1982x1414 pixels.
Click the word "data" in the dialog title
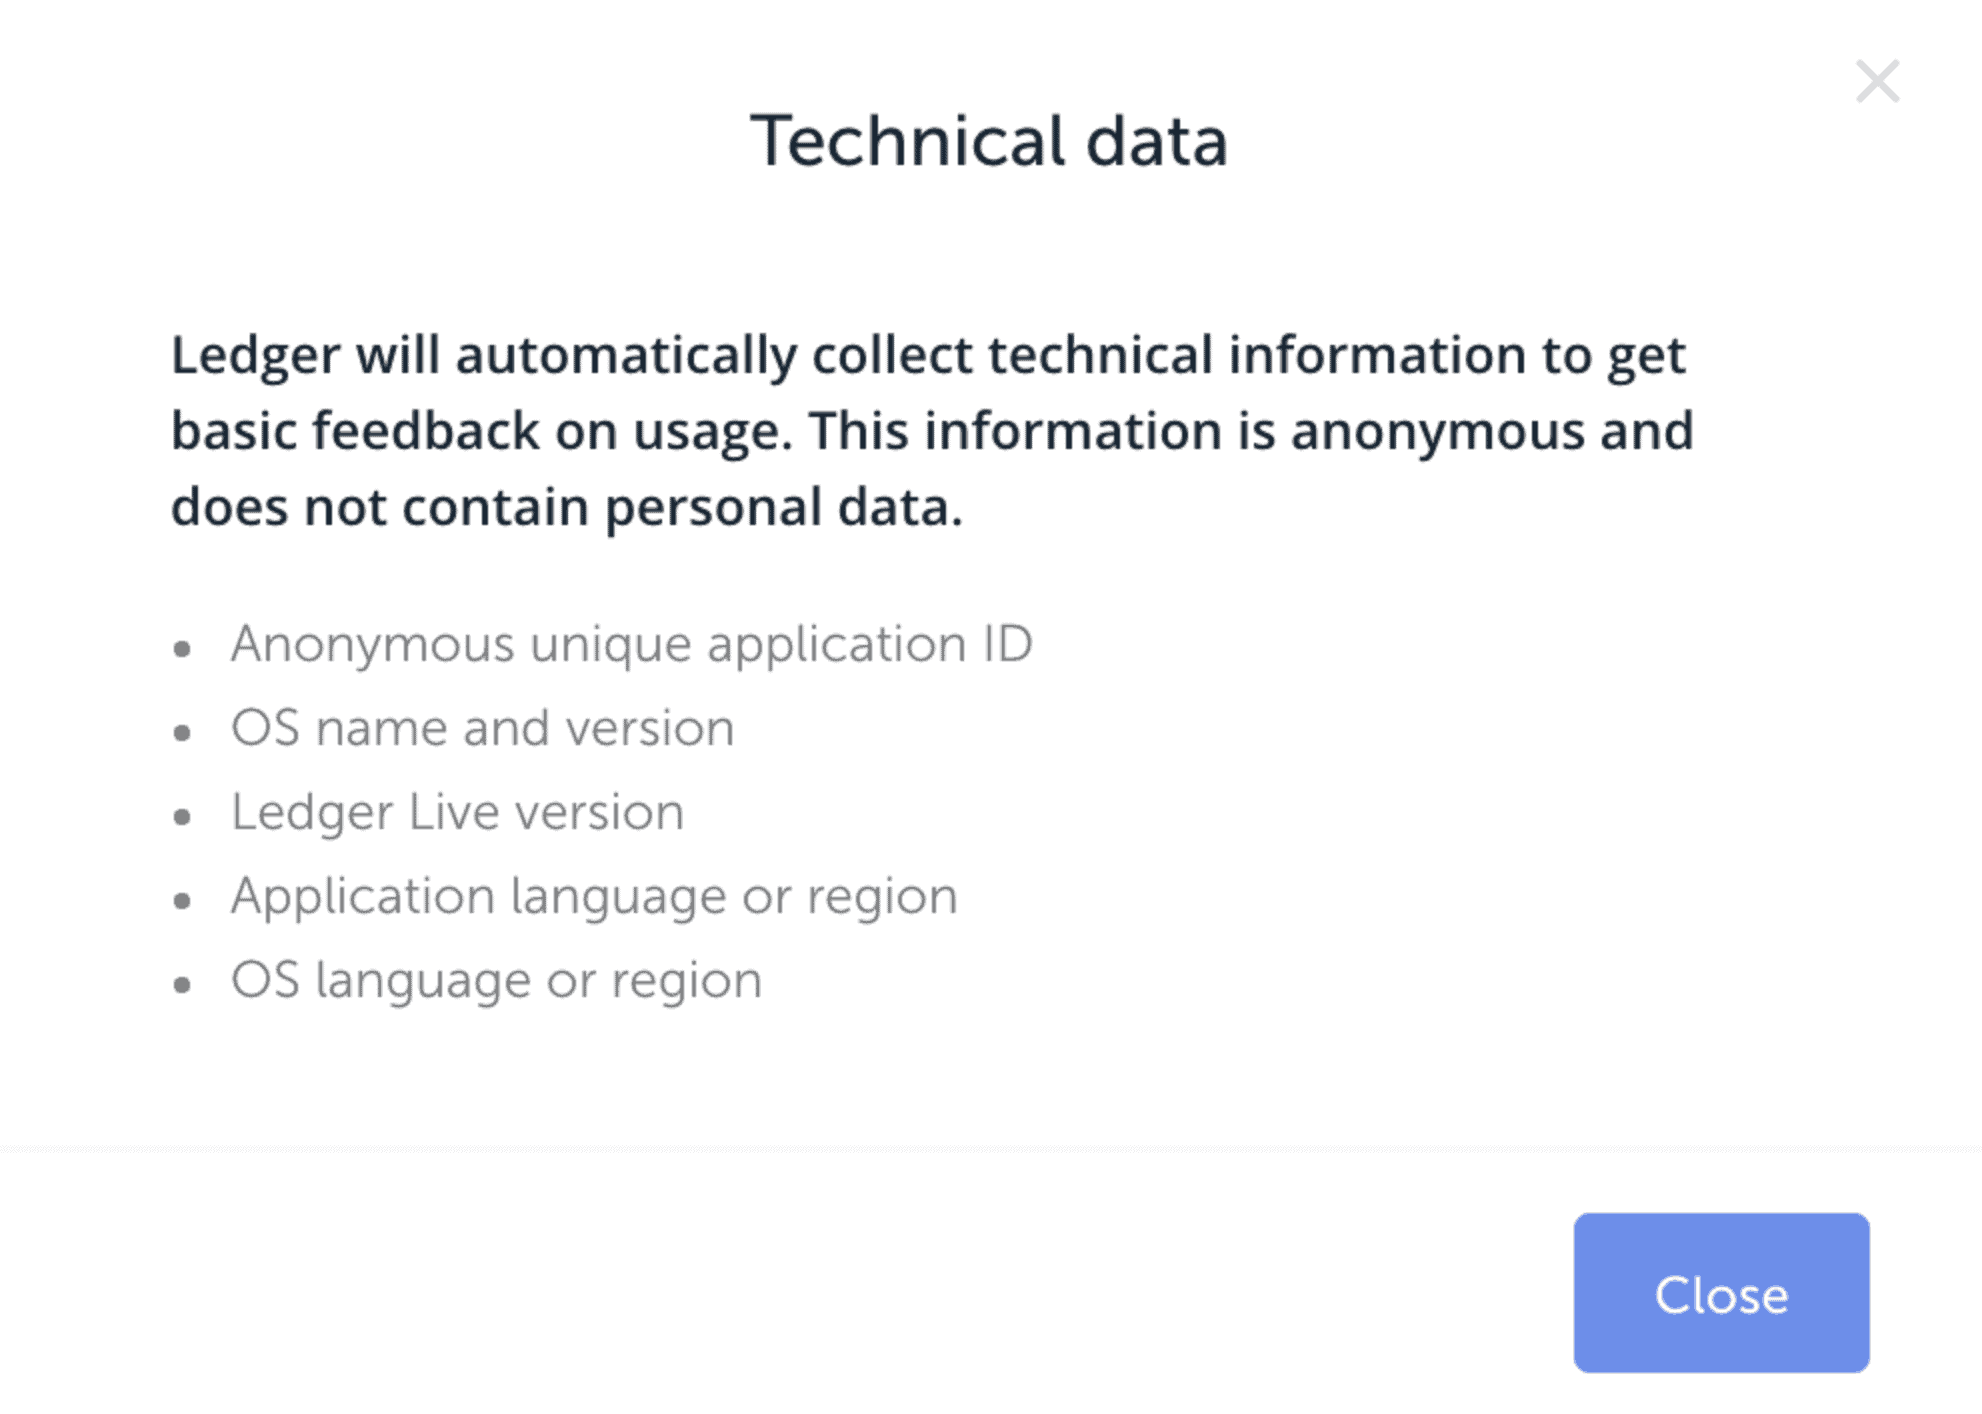[1156, 141]
